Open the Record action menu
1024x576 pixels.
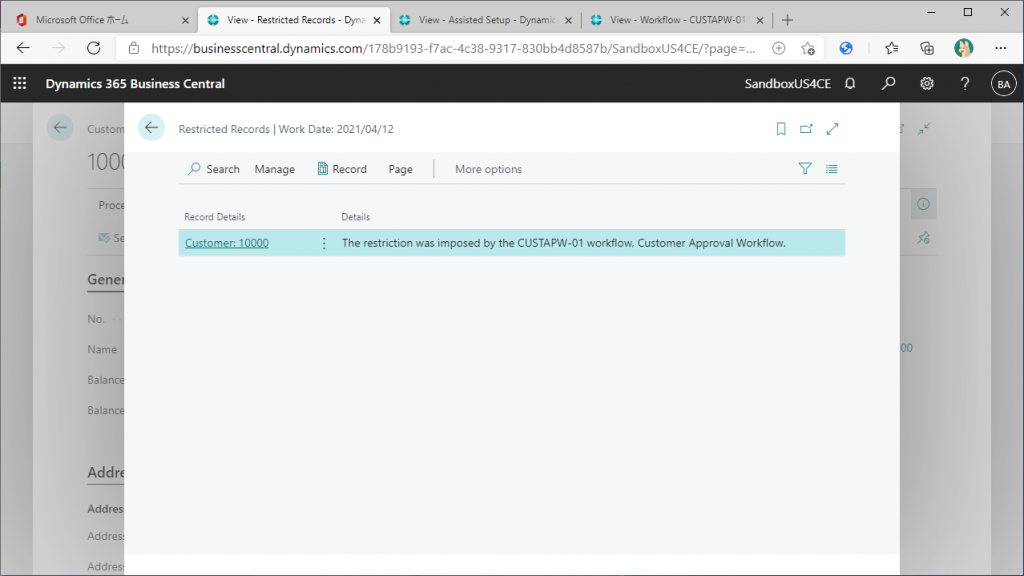[342, 169]
